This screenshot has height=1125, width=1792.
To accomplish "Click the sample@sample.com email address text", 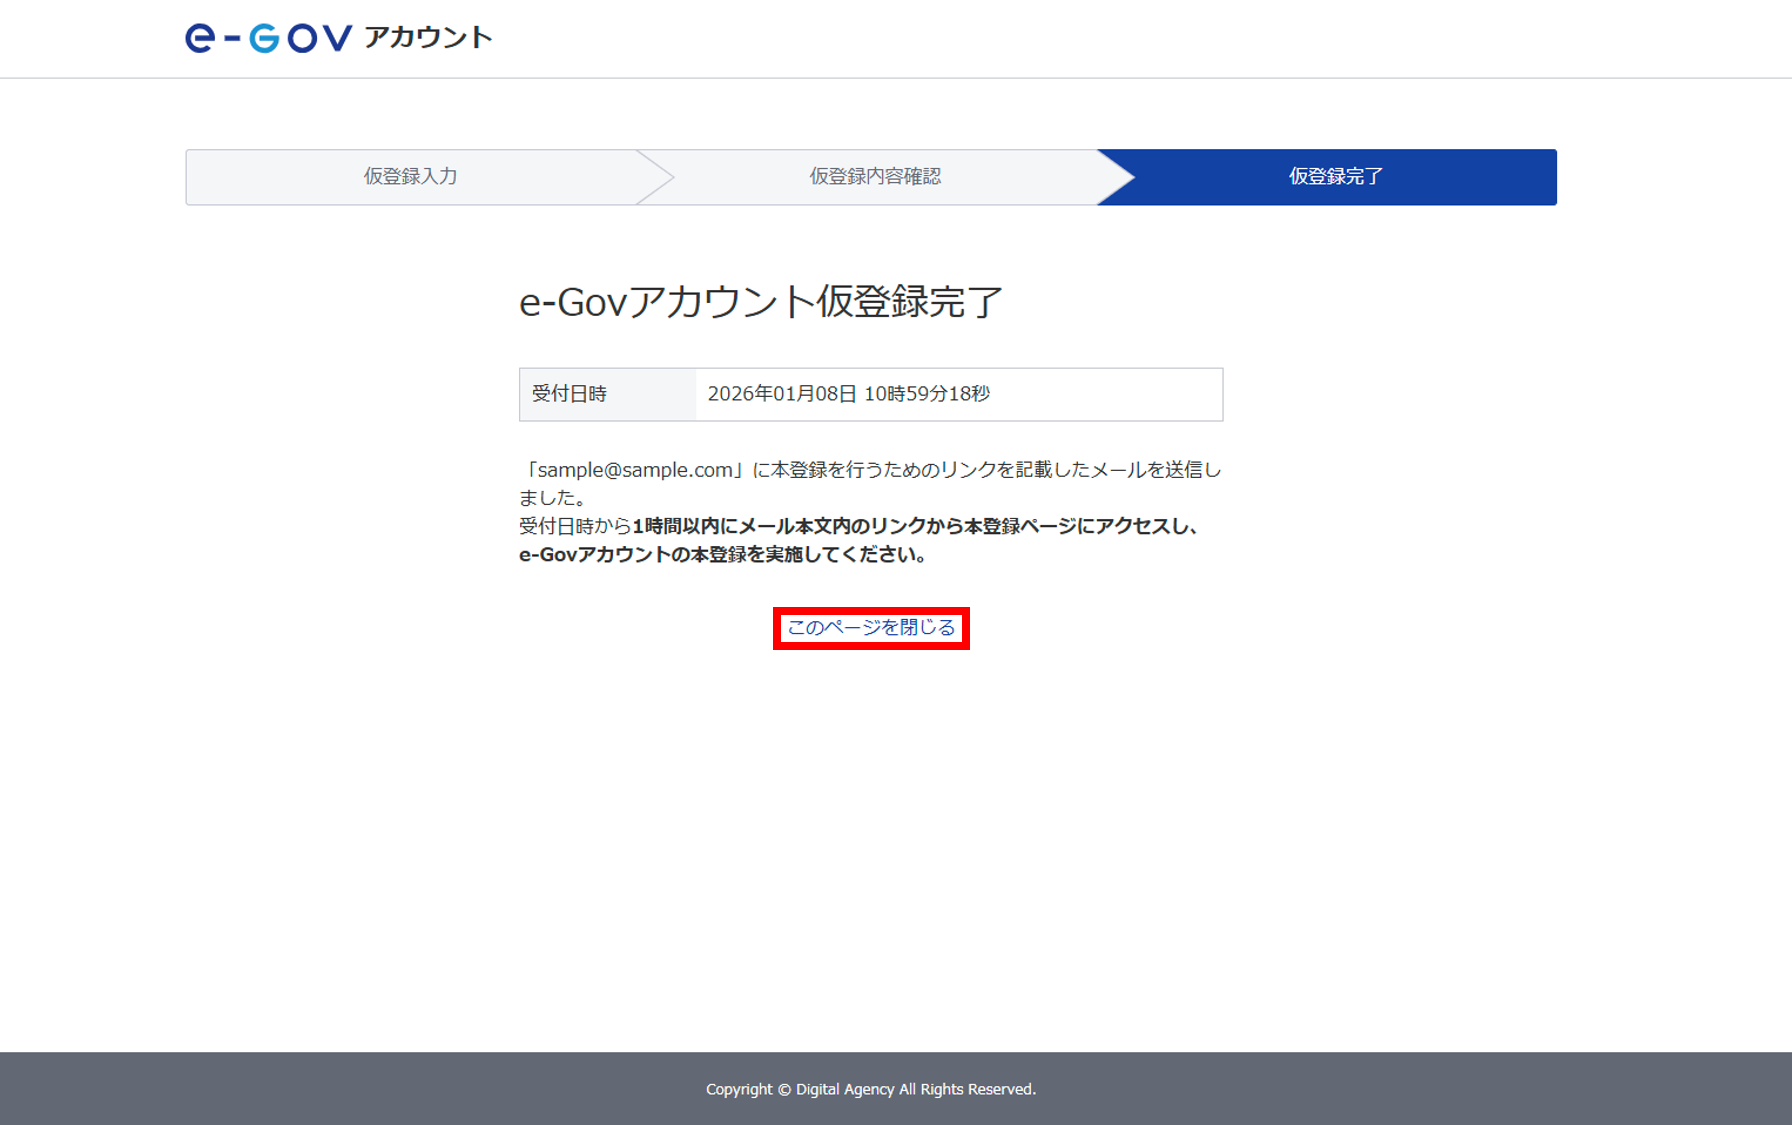I will (x=635, y=470).
